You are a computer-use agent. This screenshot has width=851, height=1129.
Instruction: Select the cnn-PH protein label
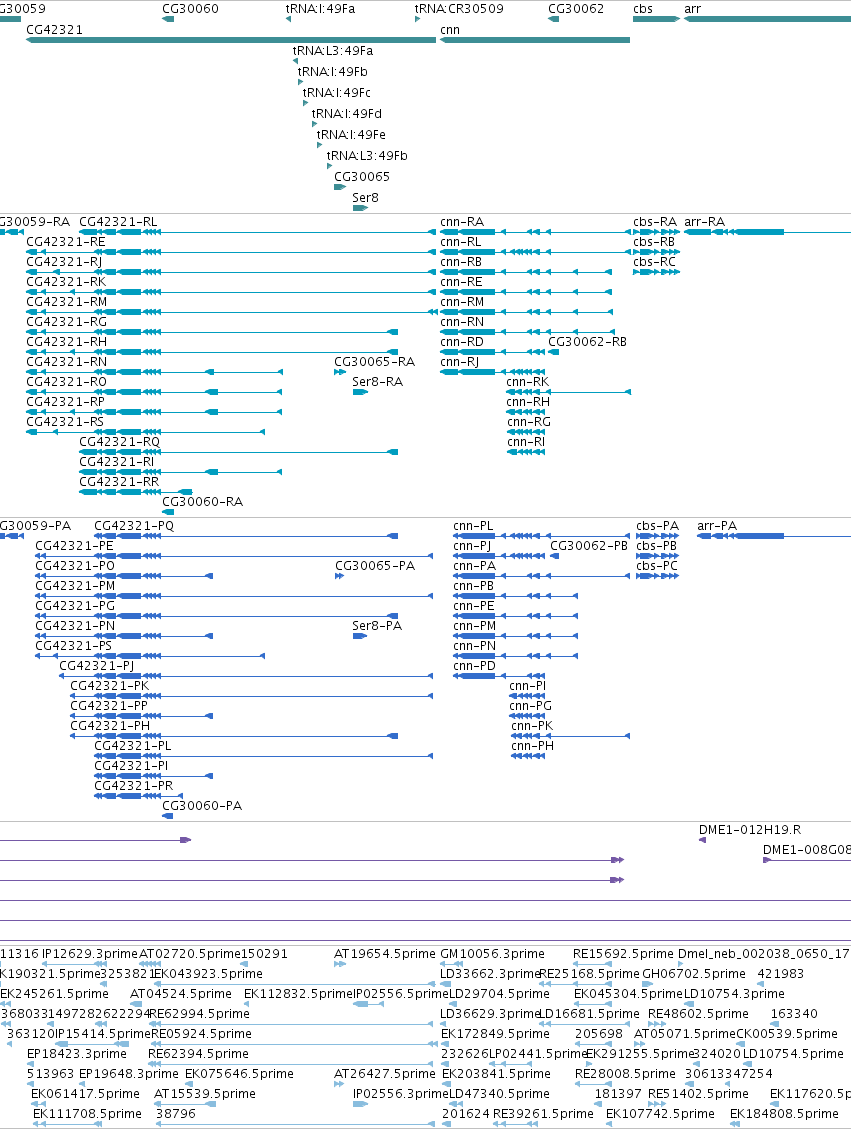tap(532, 745)
